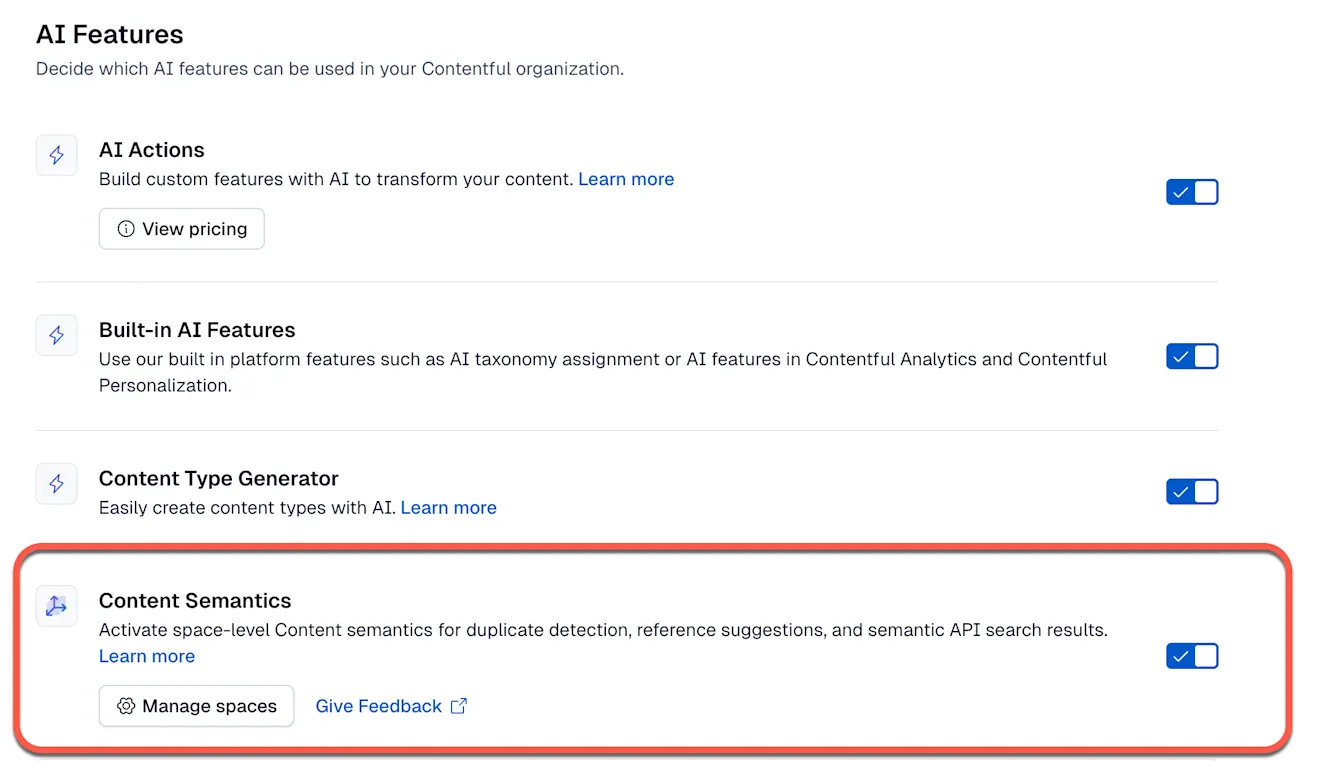
Task: Toggle the Content Type Generator switch
Action: coord(1192,492)
